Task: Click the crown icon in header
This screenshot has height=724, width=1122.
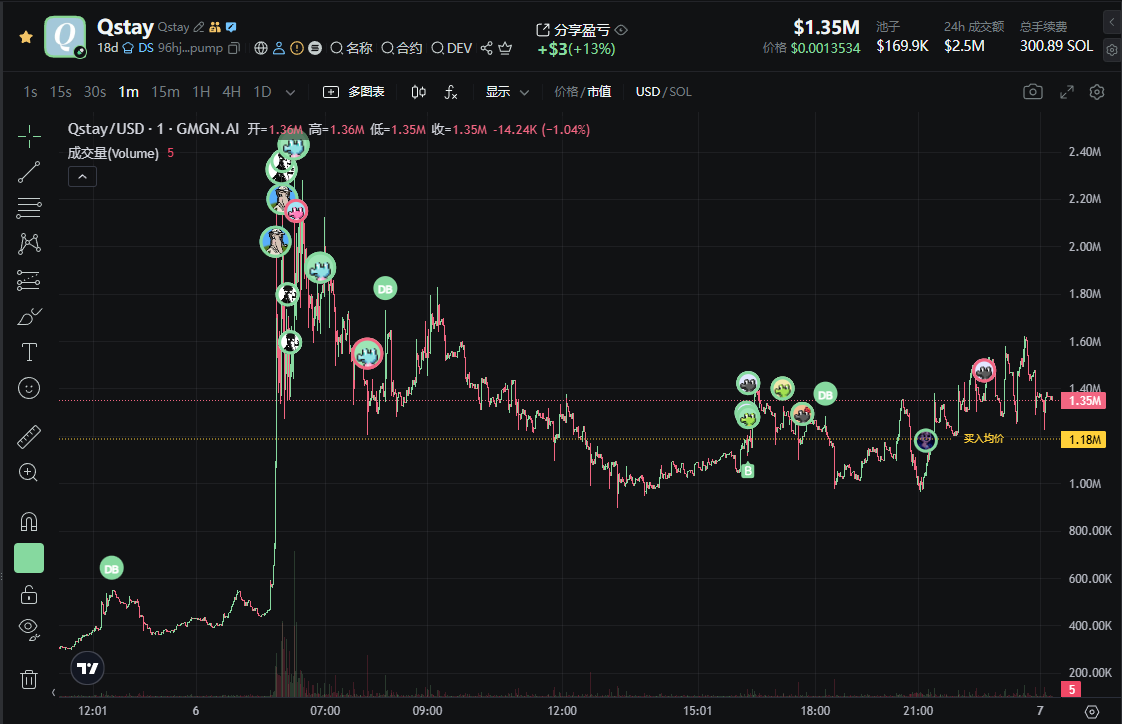Action: click(x=505, y=48)
